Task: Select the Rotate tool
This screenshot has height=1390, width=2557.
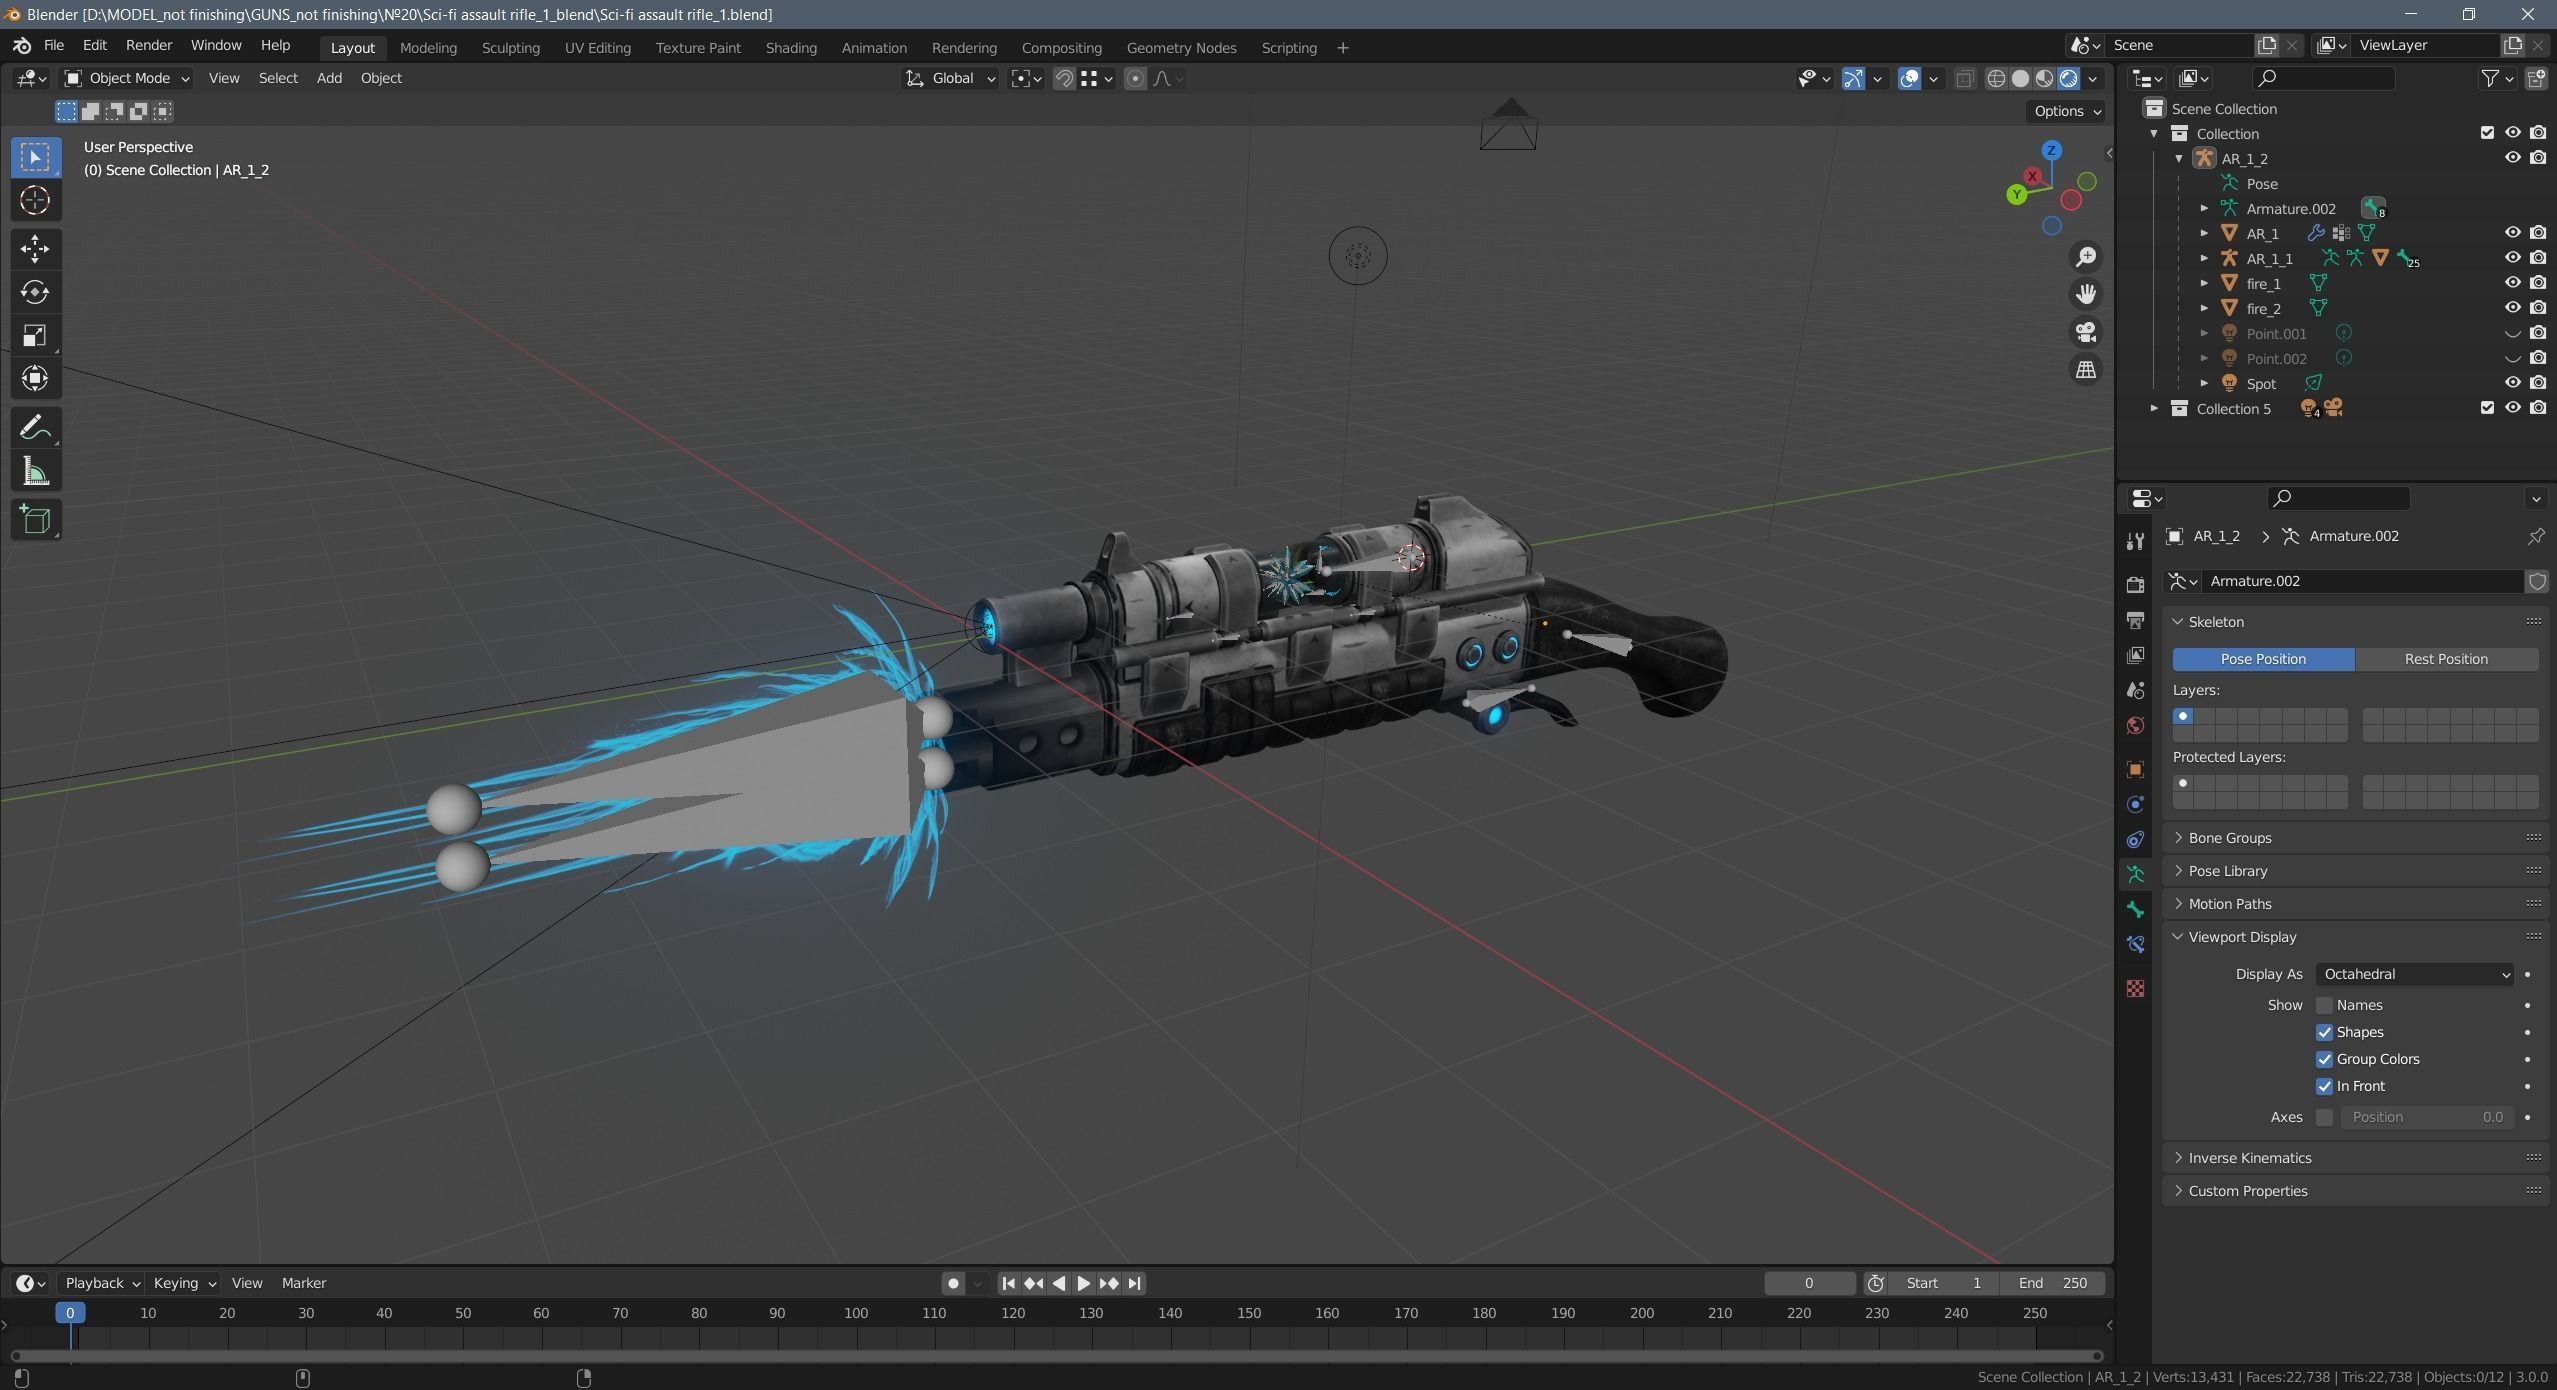Action: pyautogui.click(x=35, y=292)
